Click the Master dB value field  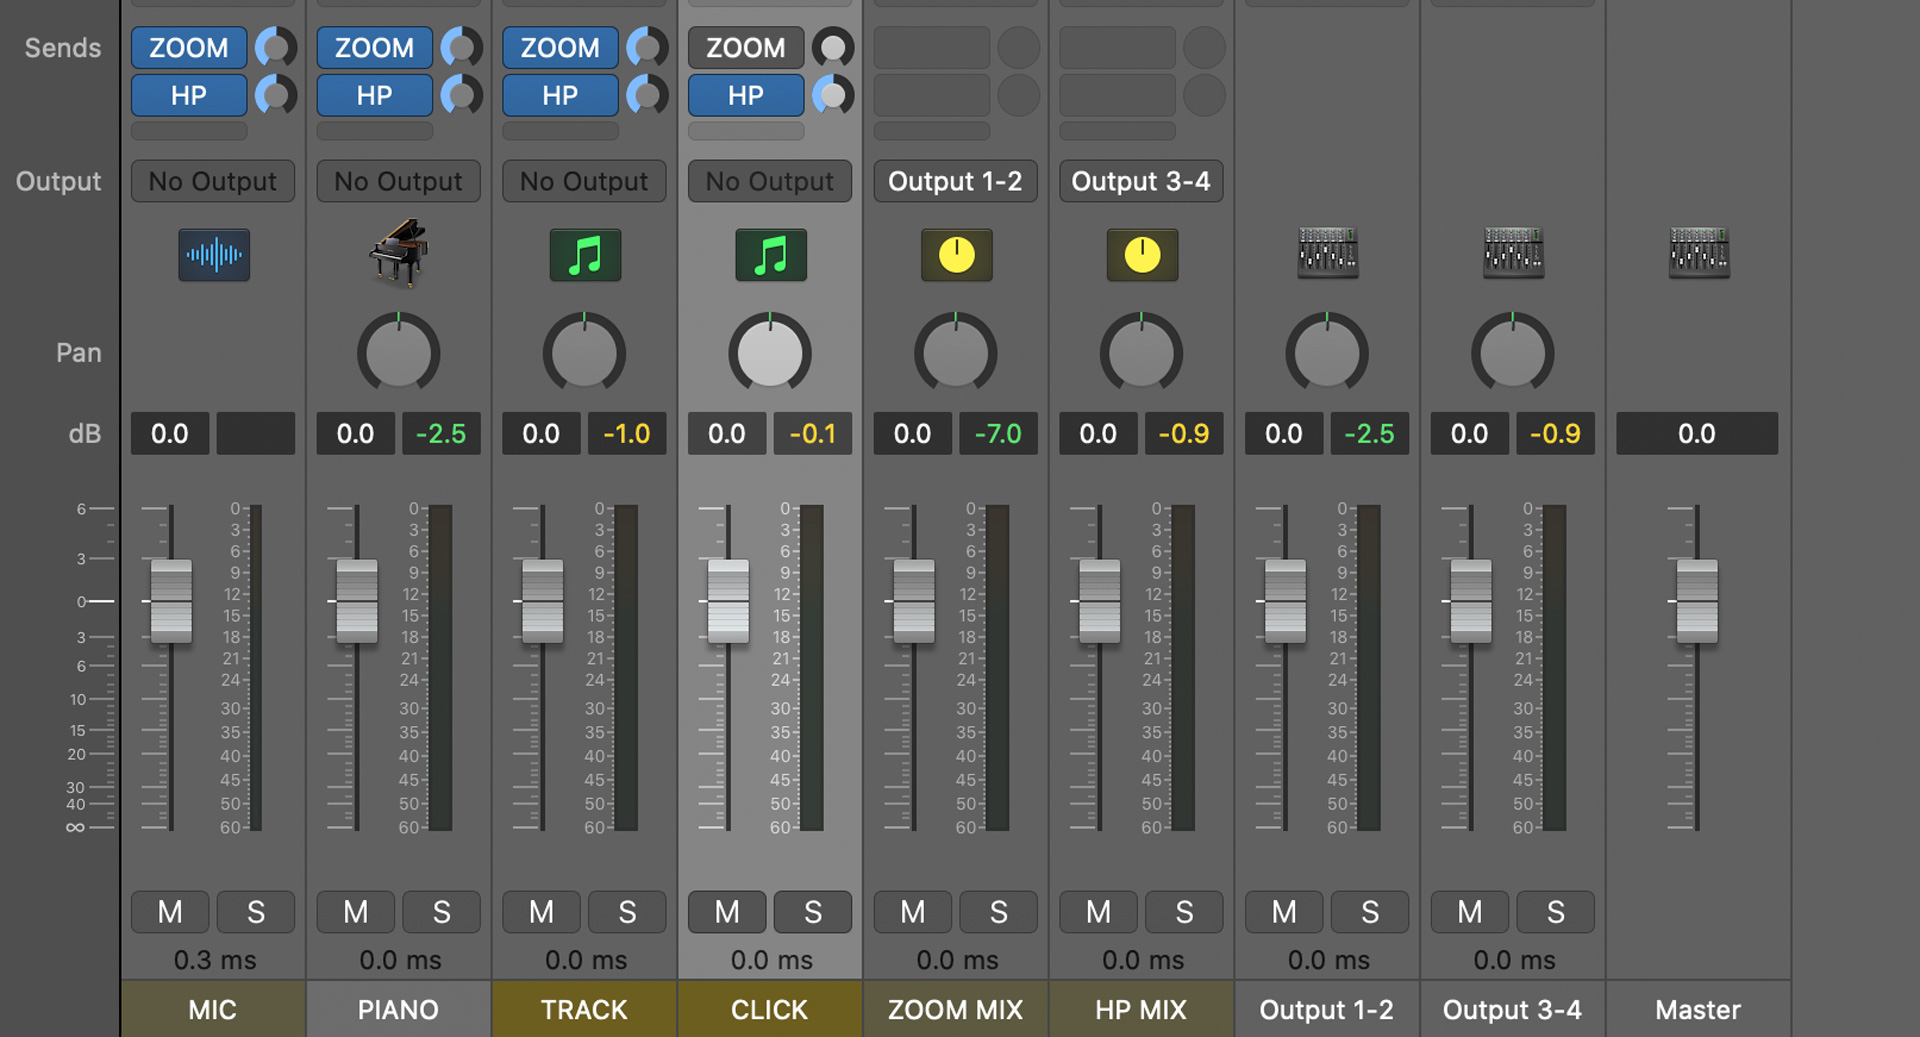click(1697, 433)
